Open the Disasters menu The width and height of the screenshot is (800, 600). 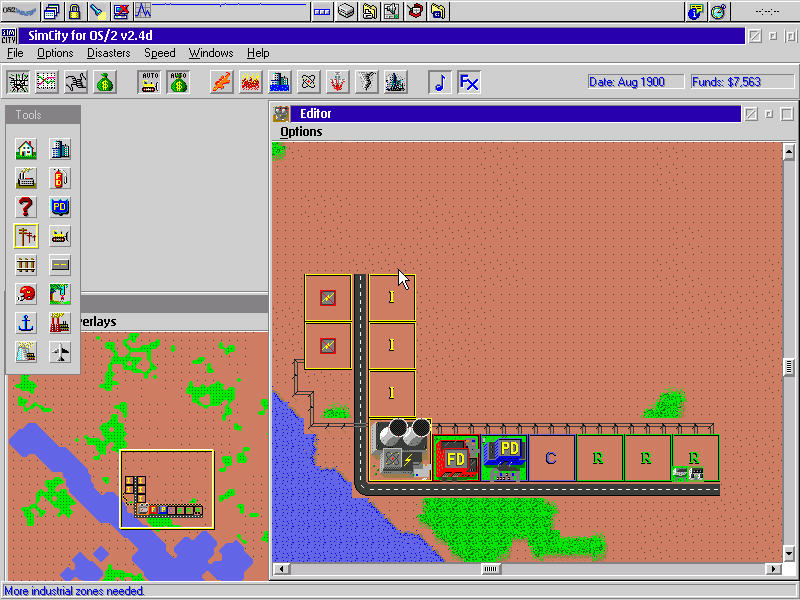pos(109,53)
